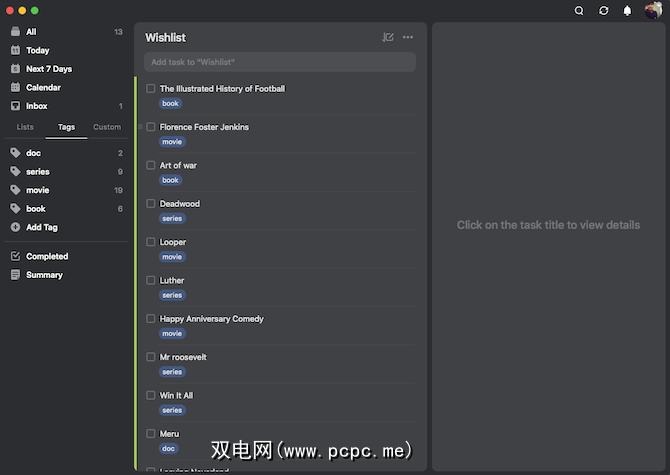
Task: Switch to the Custom tab
Action: pos(106,127)
